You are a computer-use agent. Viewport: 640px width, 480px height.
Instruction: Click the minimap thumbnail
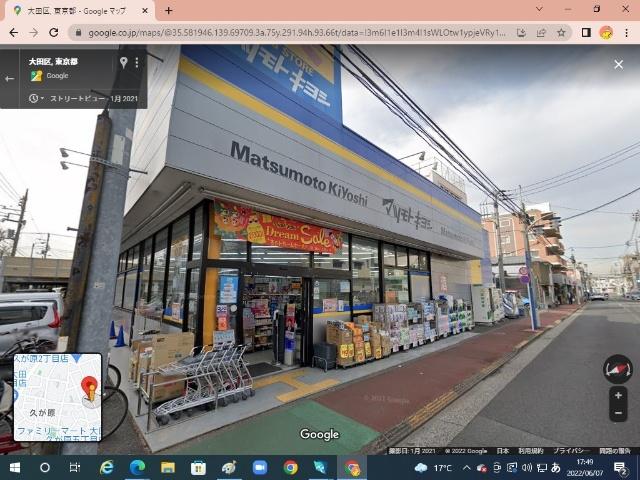58,397
